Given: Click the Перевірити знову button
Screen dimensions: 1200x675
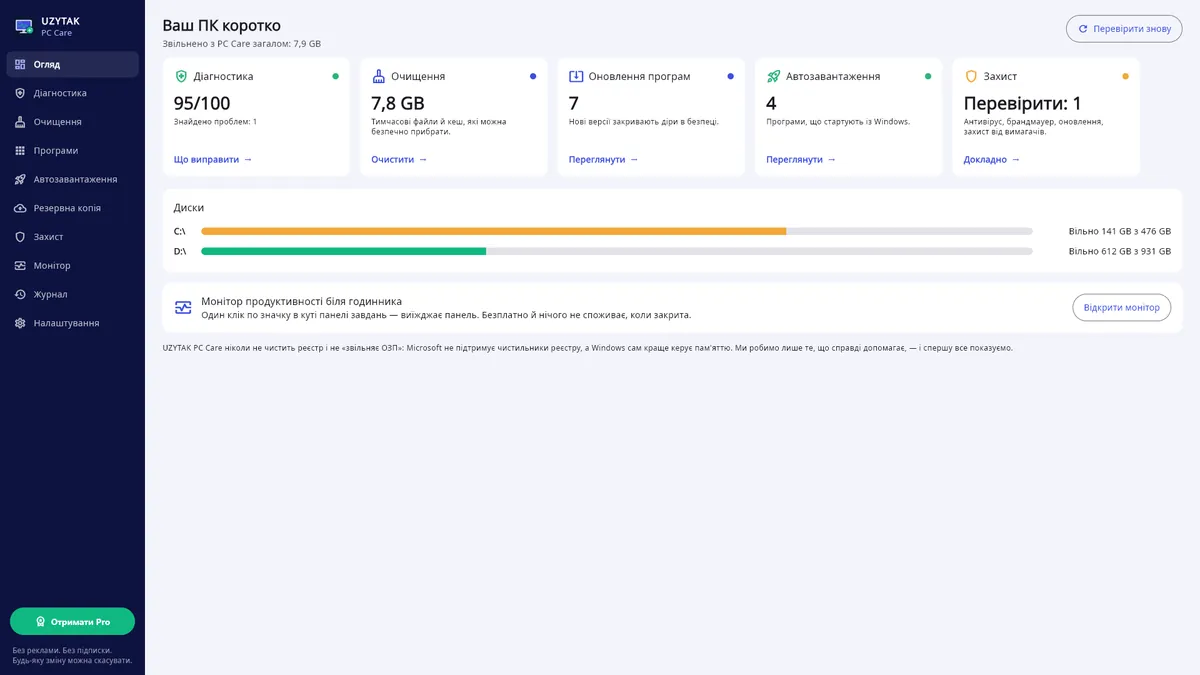Looking at the screenshot, I should coord(1124,29).
